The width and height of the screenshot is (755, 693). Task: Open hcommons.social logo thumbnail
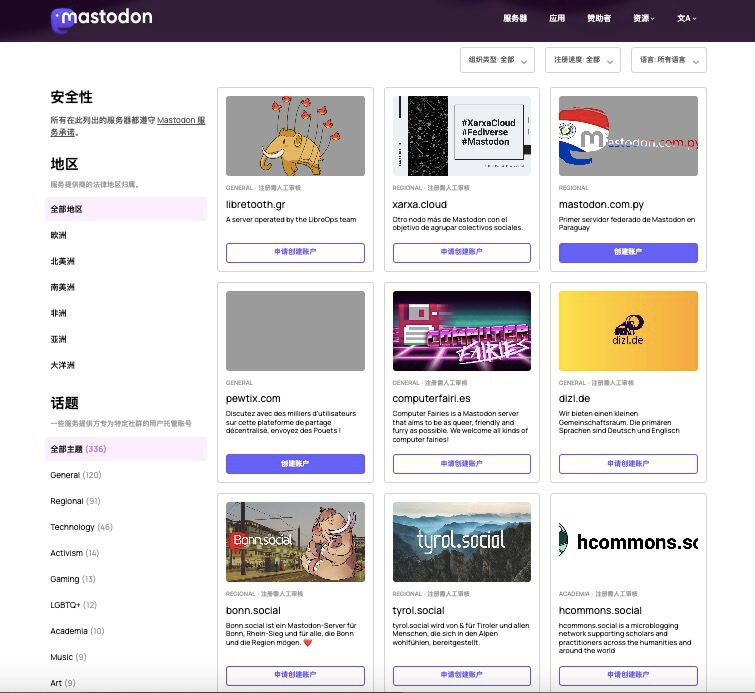628,542
